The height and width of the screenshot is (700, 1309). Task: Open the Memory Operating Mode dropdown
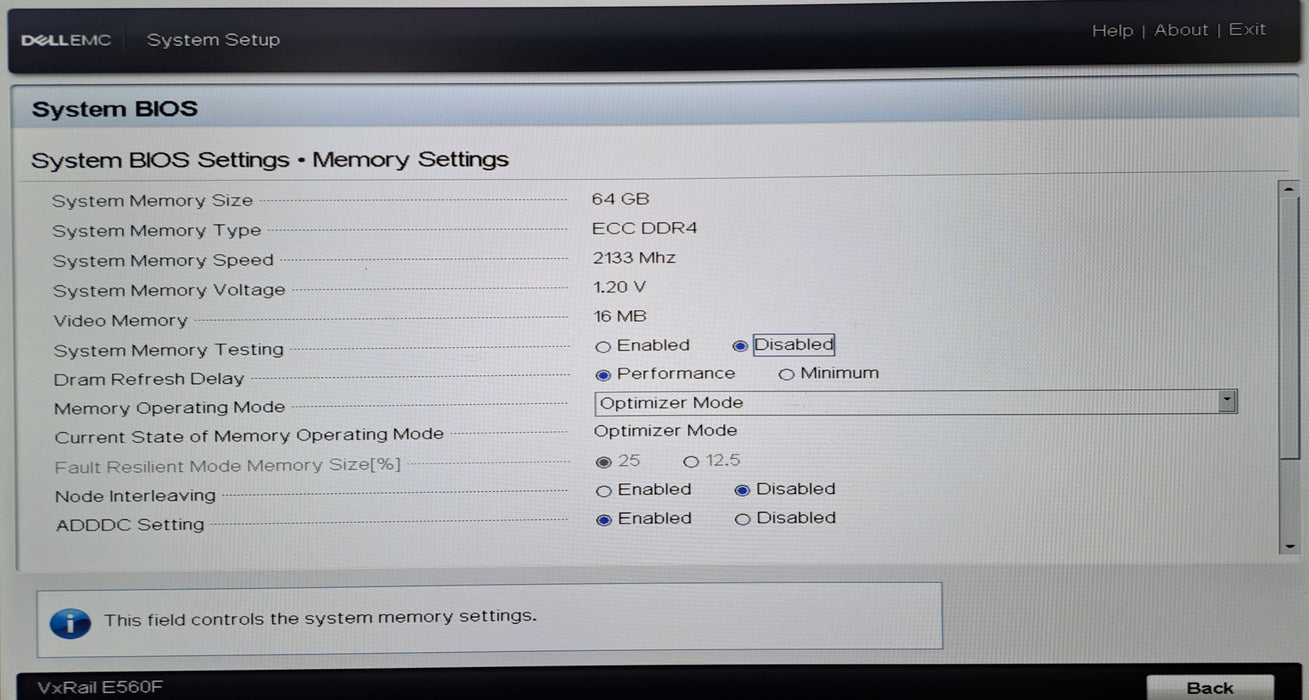coord(916,402)
